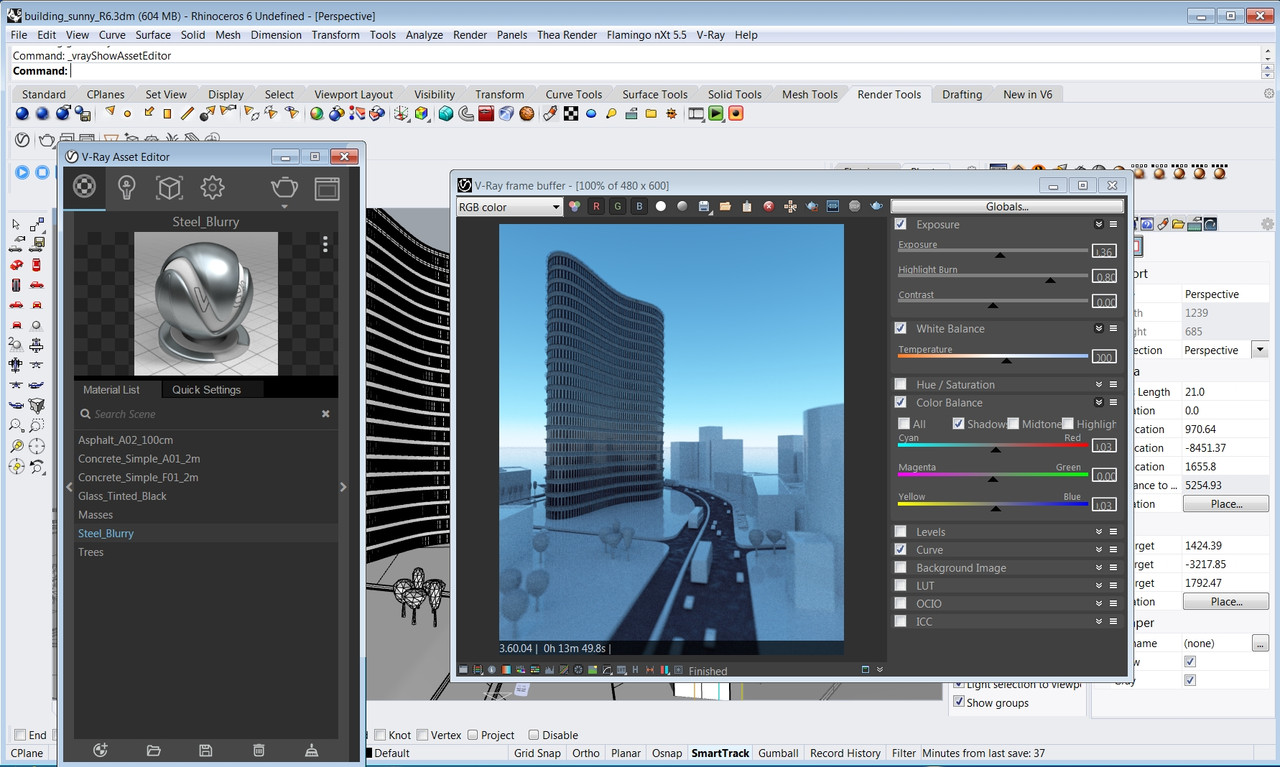Enable Hue / Saturation checkbox

pos(901,384)
